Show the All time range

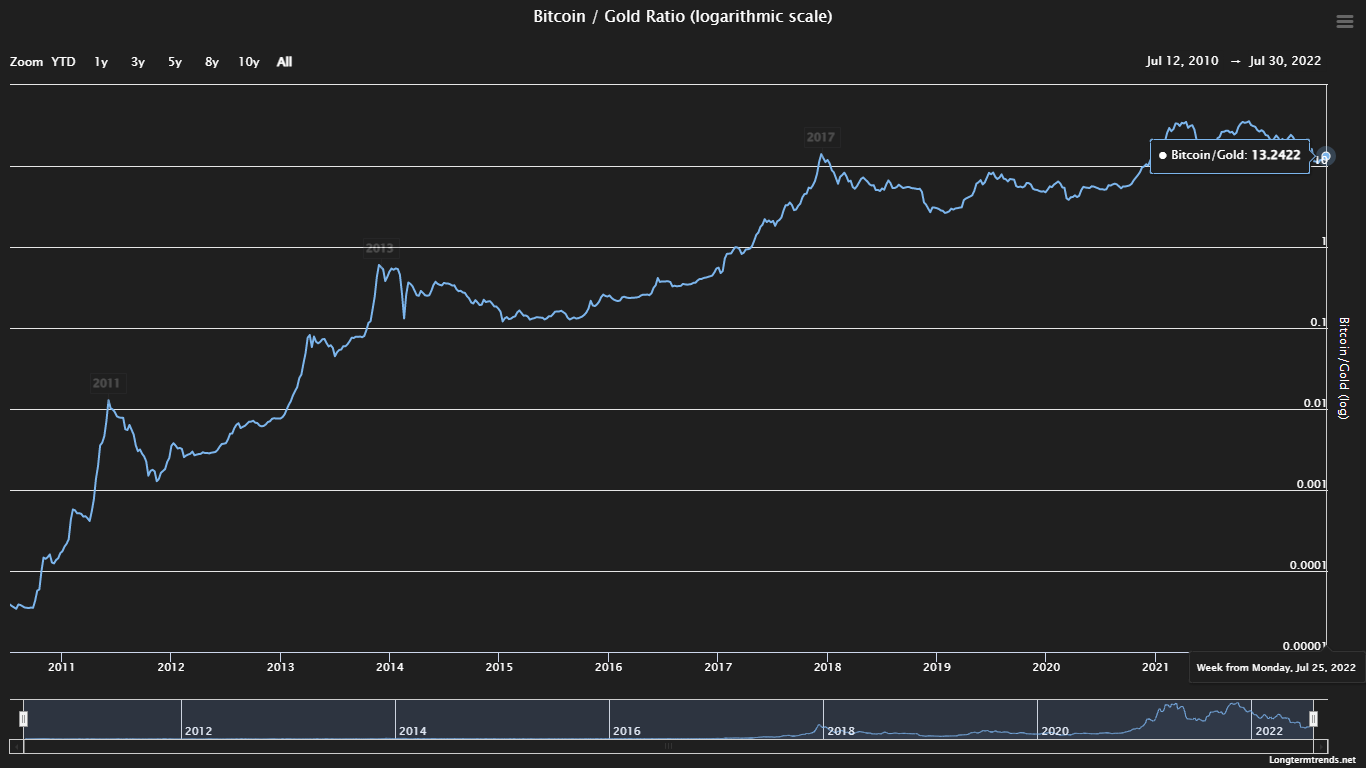coord(285,62)
